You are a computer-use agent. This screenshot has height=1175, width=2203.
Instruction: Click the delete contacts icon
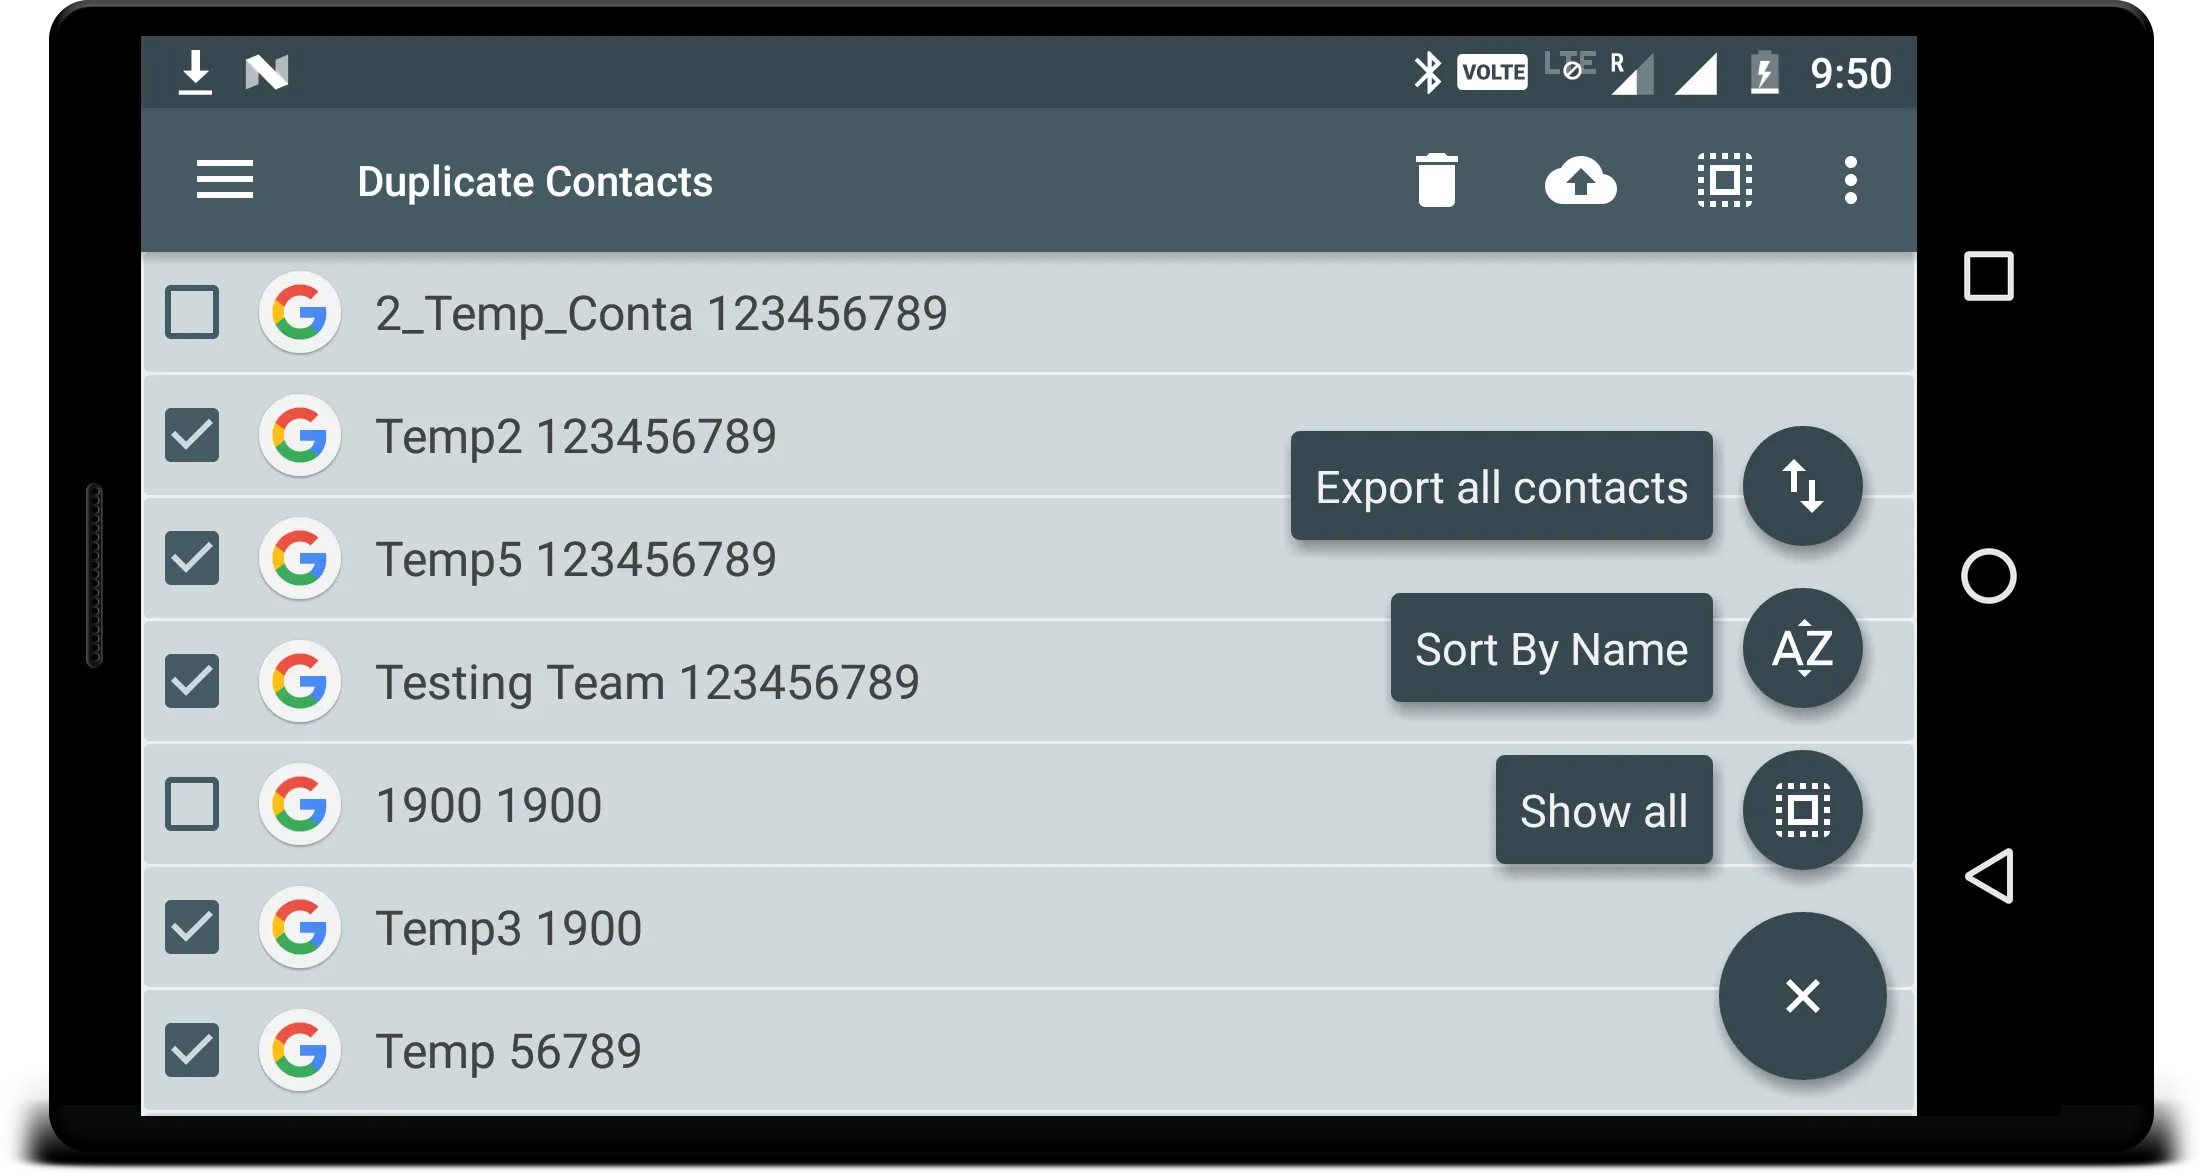(1435, 179)
